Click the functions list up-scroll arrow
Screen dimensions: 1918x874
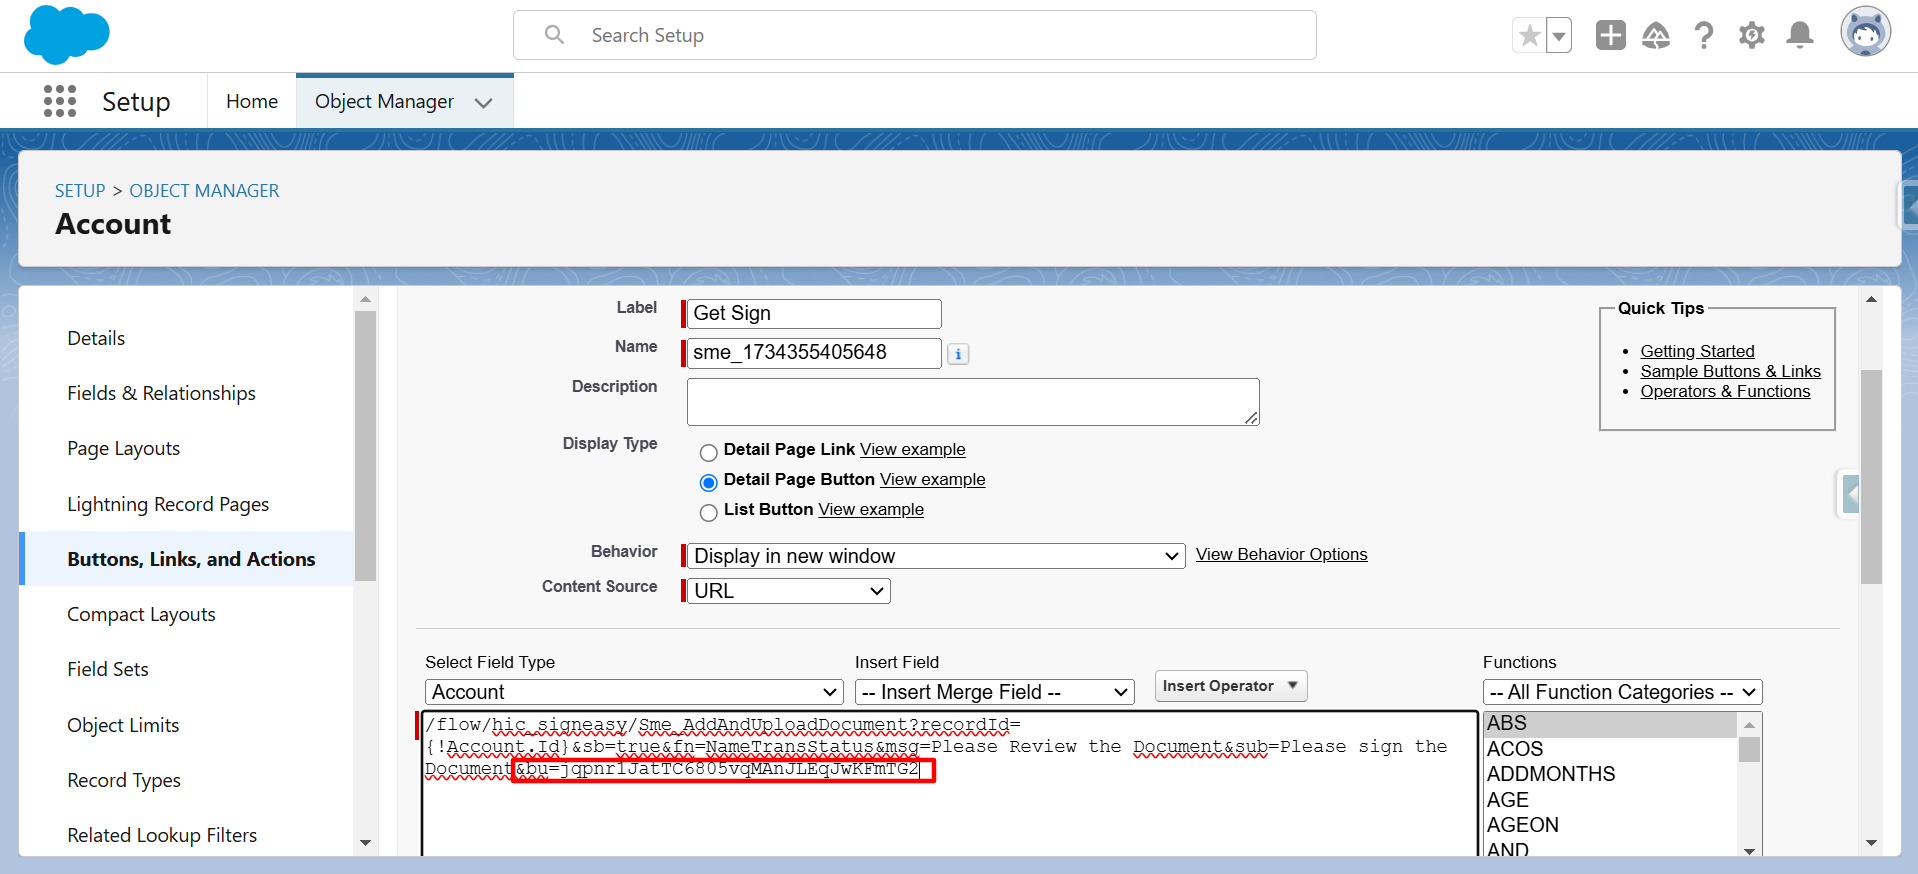point(1749,725)
